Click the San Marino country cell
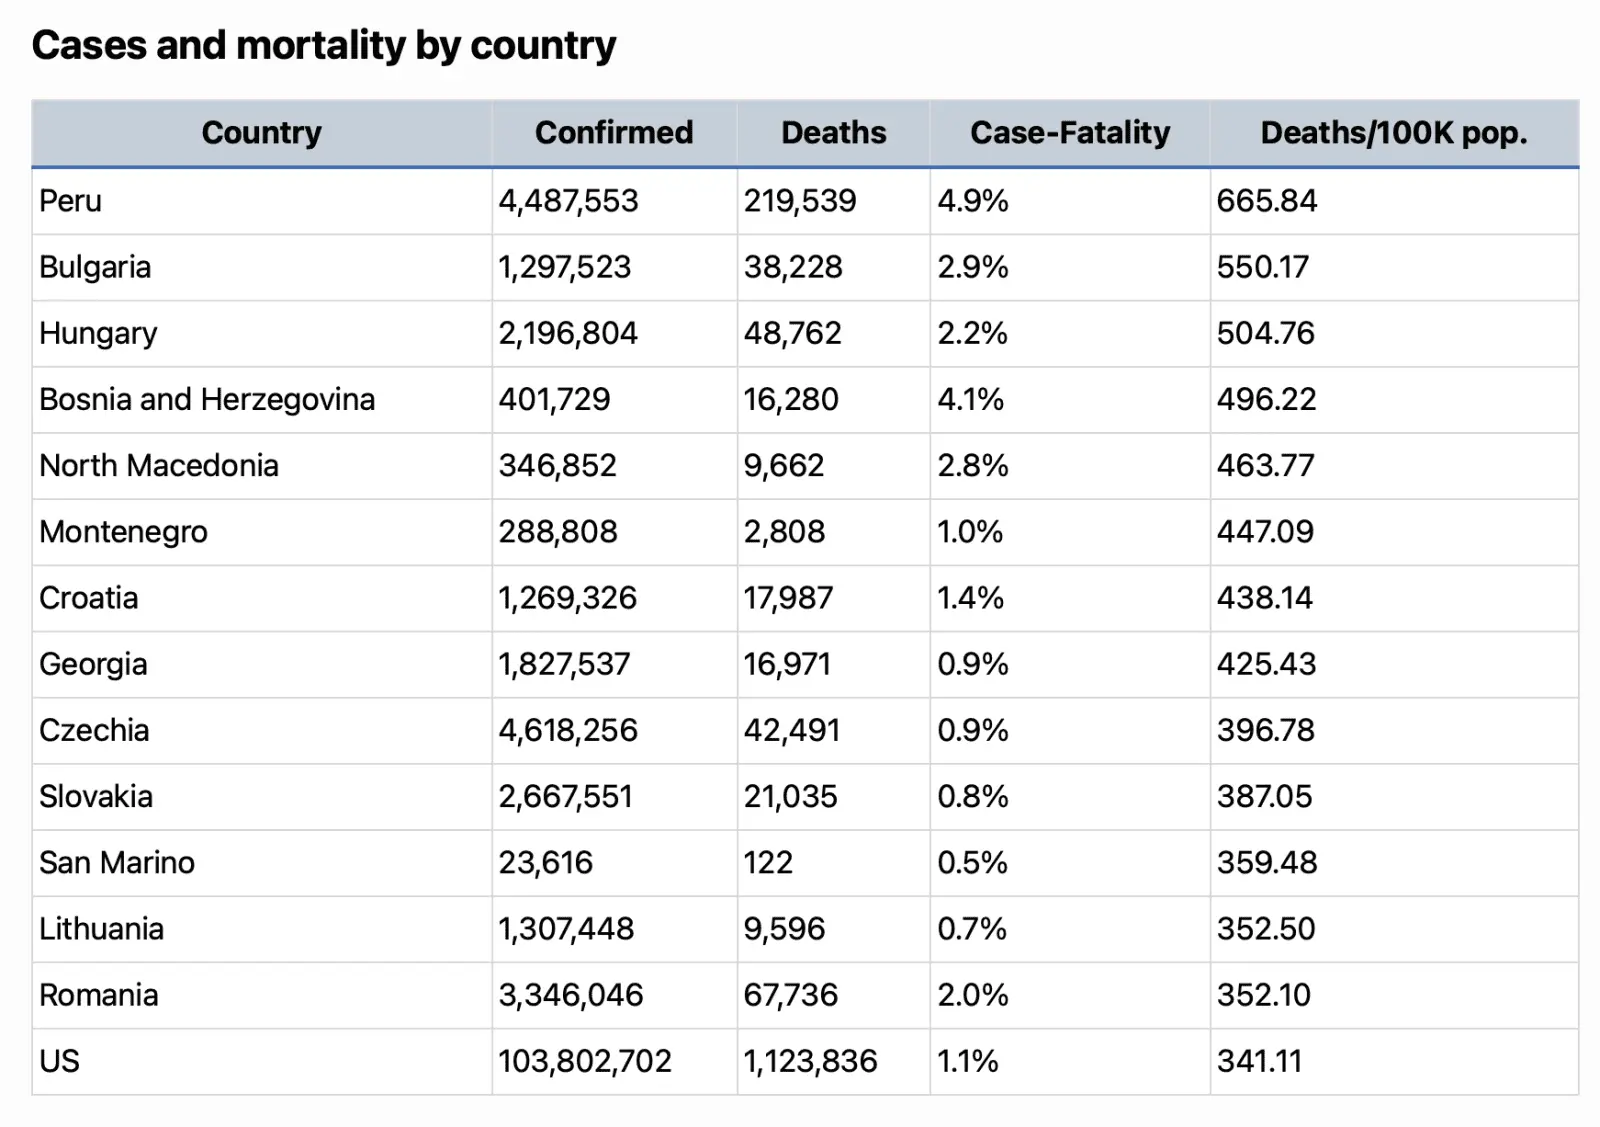 tap(117, 862)
